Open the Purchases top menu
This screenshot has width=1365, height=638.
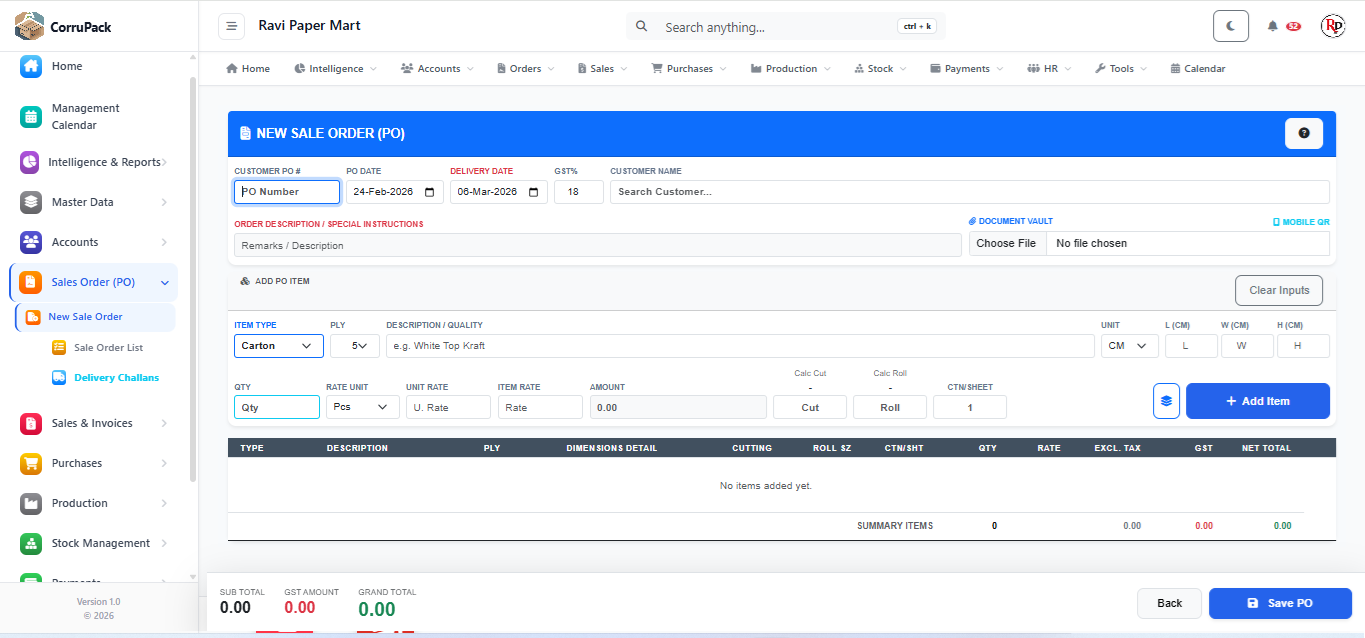[x=689, y=69]
